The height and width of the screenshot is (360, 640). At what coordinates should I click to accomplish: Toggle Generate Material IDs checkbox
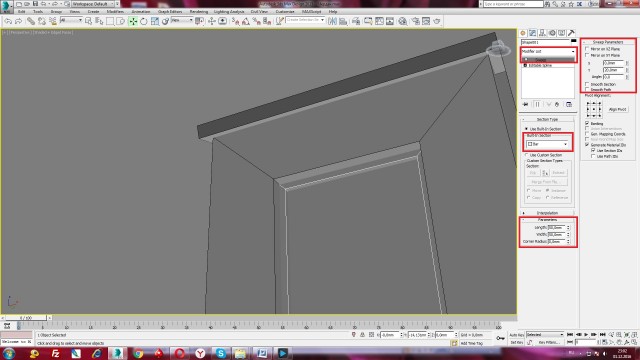point(587,145)
